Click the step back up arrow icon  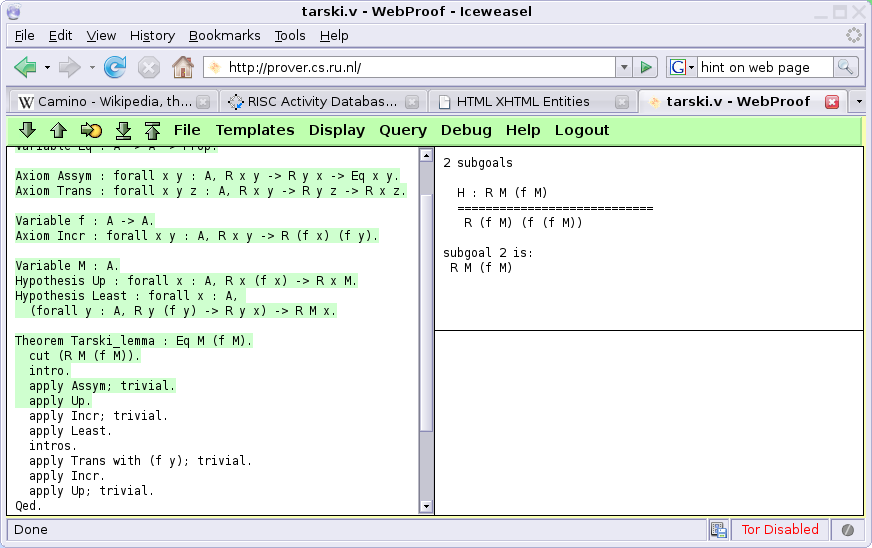tap(58, 130)
